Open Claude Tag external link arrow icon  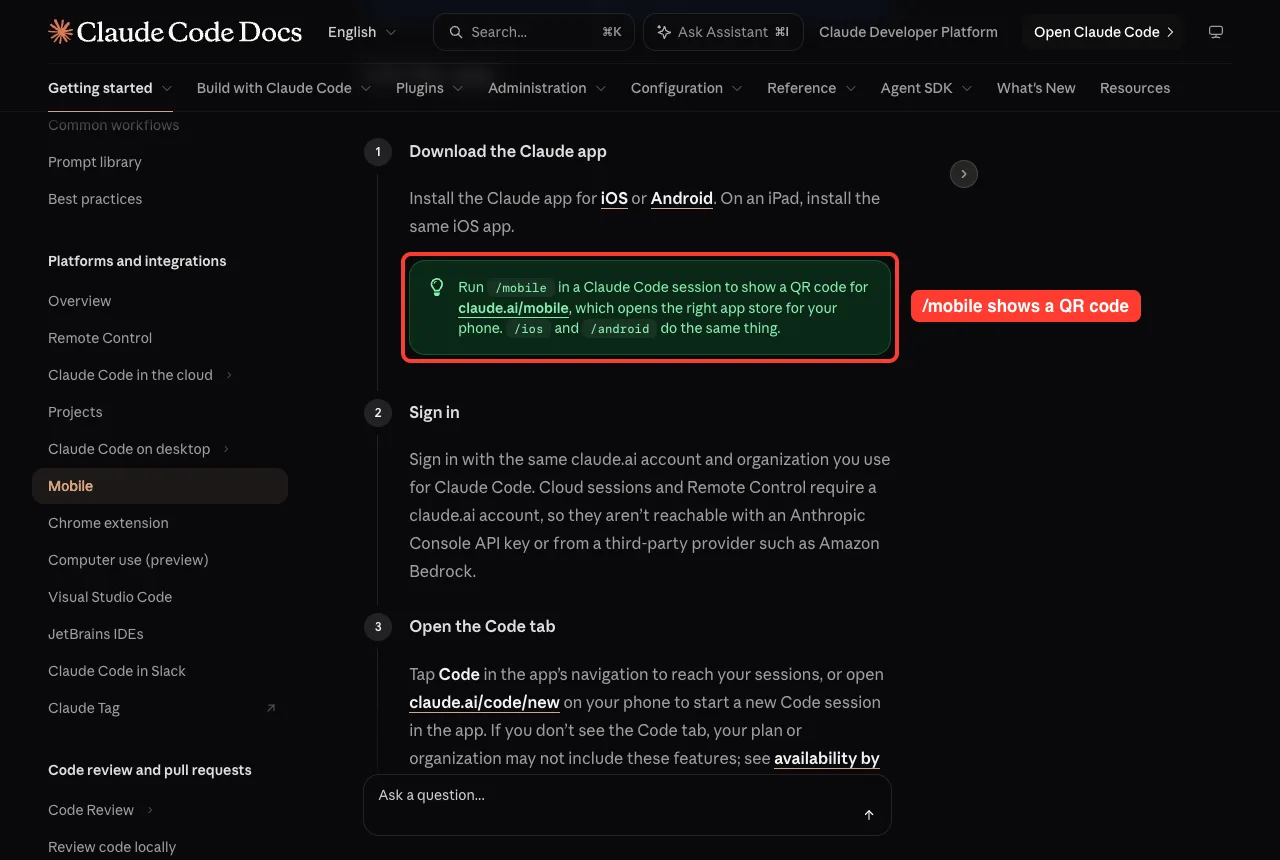coord(270,708)
